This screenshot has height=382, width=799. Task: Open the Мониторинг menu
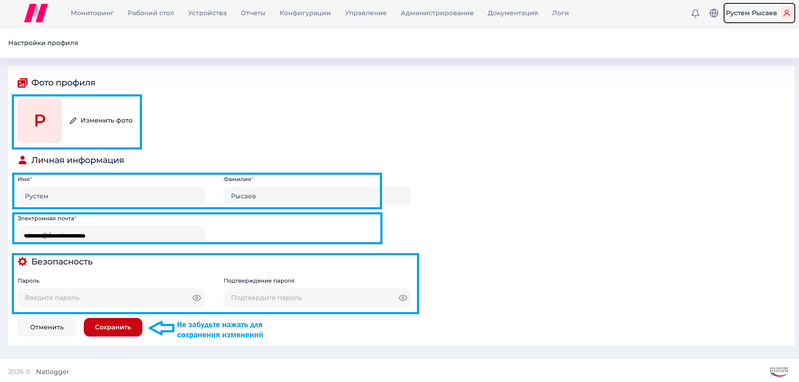(x=92, y=13)
